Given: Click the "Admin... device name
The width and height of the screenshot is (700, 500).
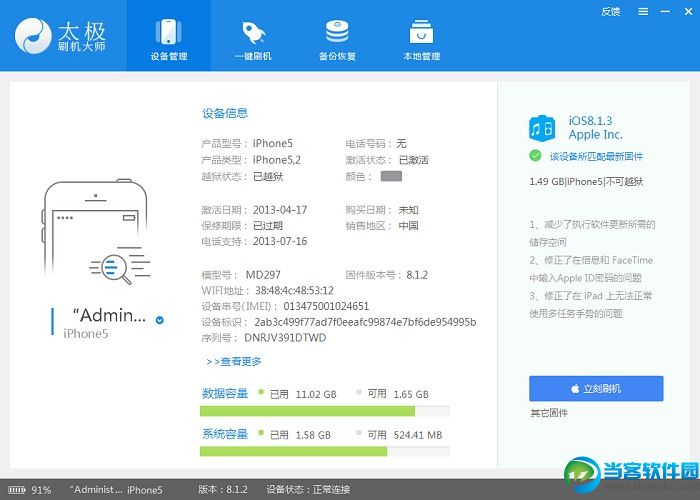Looking at the screenshot, I should [x=109, y=315].
